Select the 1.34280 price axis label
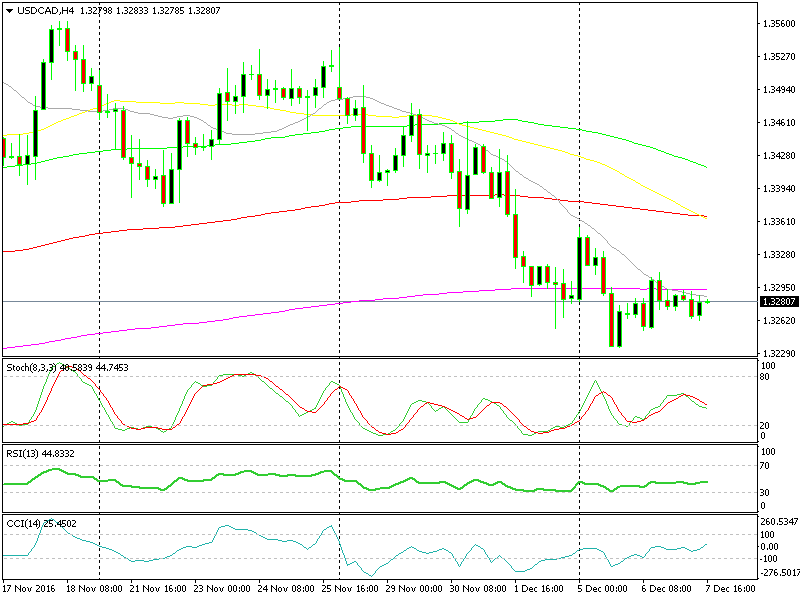This screenshot has width=800, height=600. coord(779,156)
